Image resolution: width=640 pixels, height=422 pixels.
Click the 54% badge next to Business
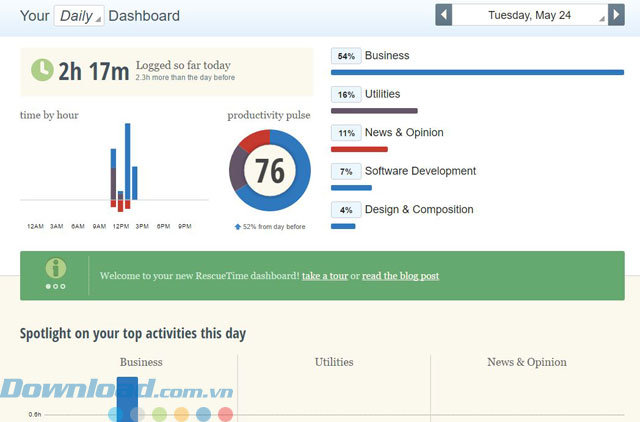[x=346, y=56]
